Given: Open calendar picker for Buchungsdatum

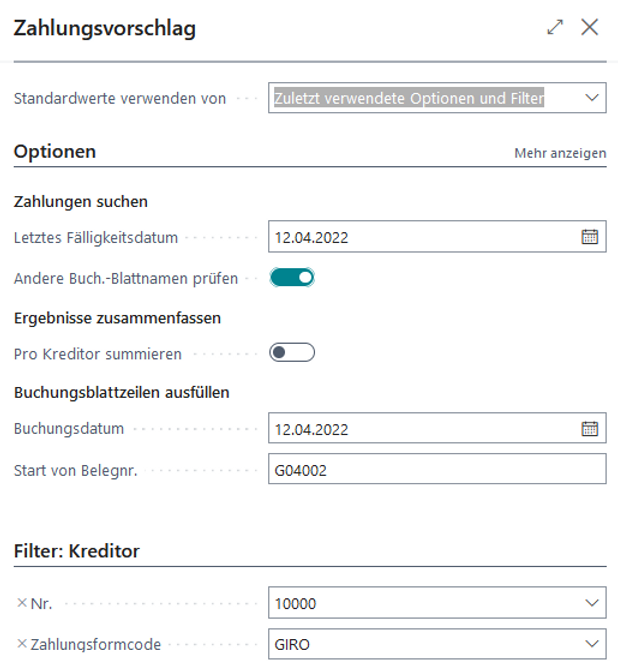Looking at the screenshot, I should 590,429.
